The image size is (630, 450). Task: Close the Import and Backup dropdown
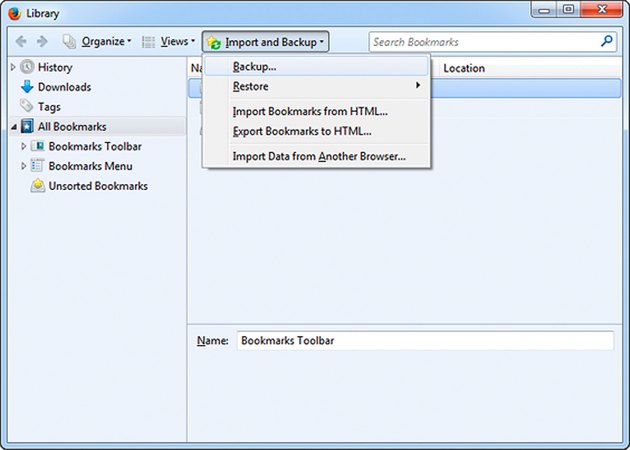[266, 42]
